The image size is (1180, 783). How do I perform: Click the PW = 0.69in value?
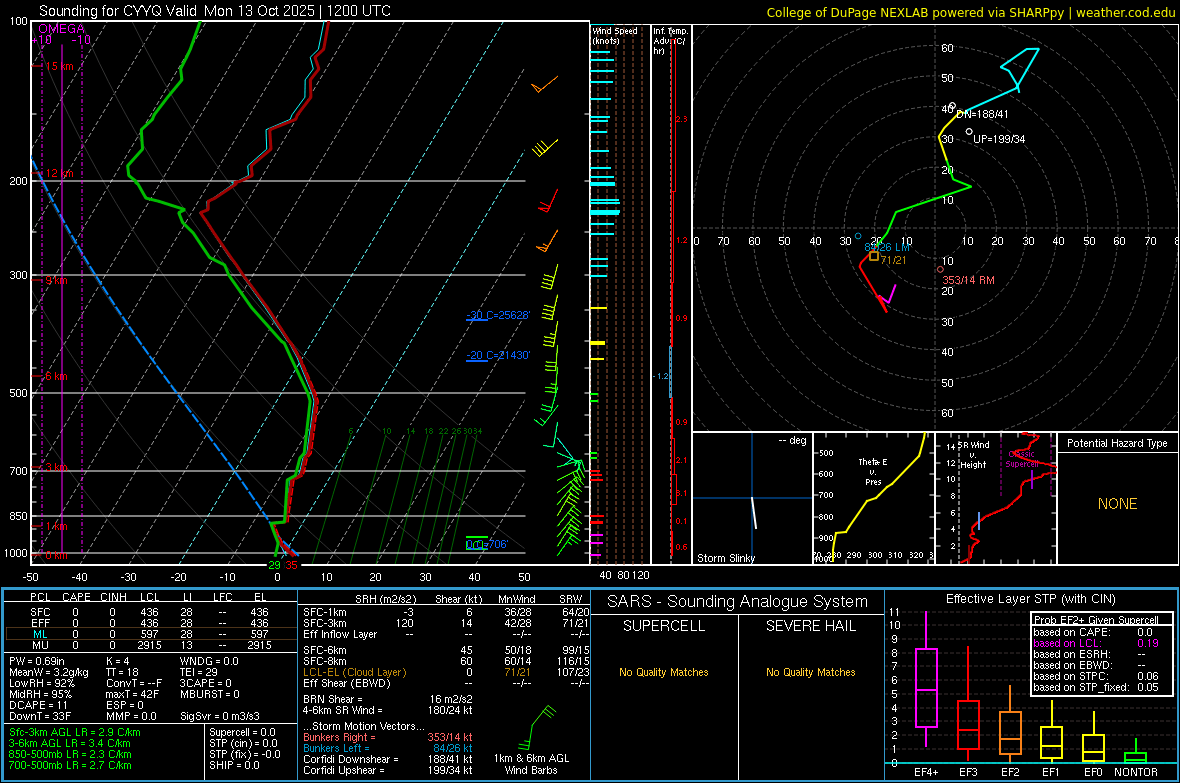(37, 661)
